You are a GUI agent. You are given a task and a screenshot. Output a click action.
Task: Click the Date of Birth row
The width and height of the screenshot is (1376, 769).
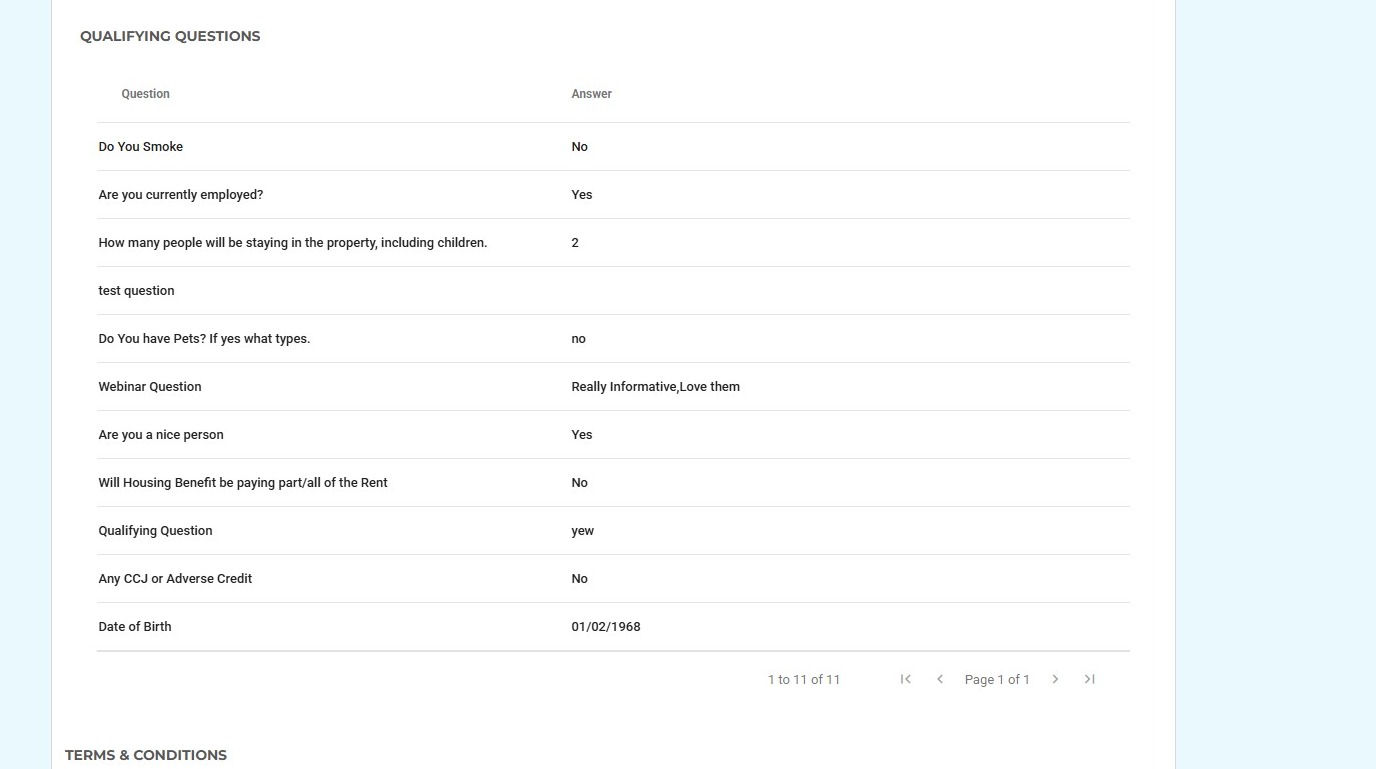(135, 627)
